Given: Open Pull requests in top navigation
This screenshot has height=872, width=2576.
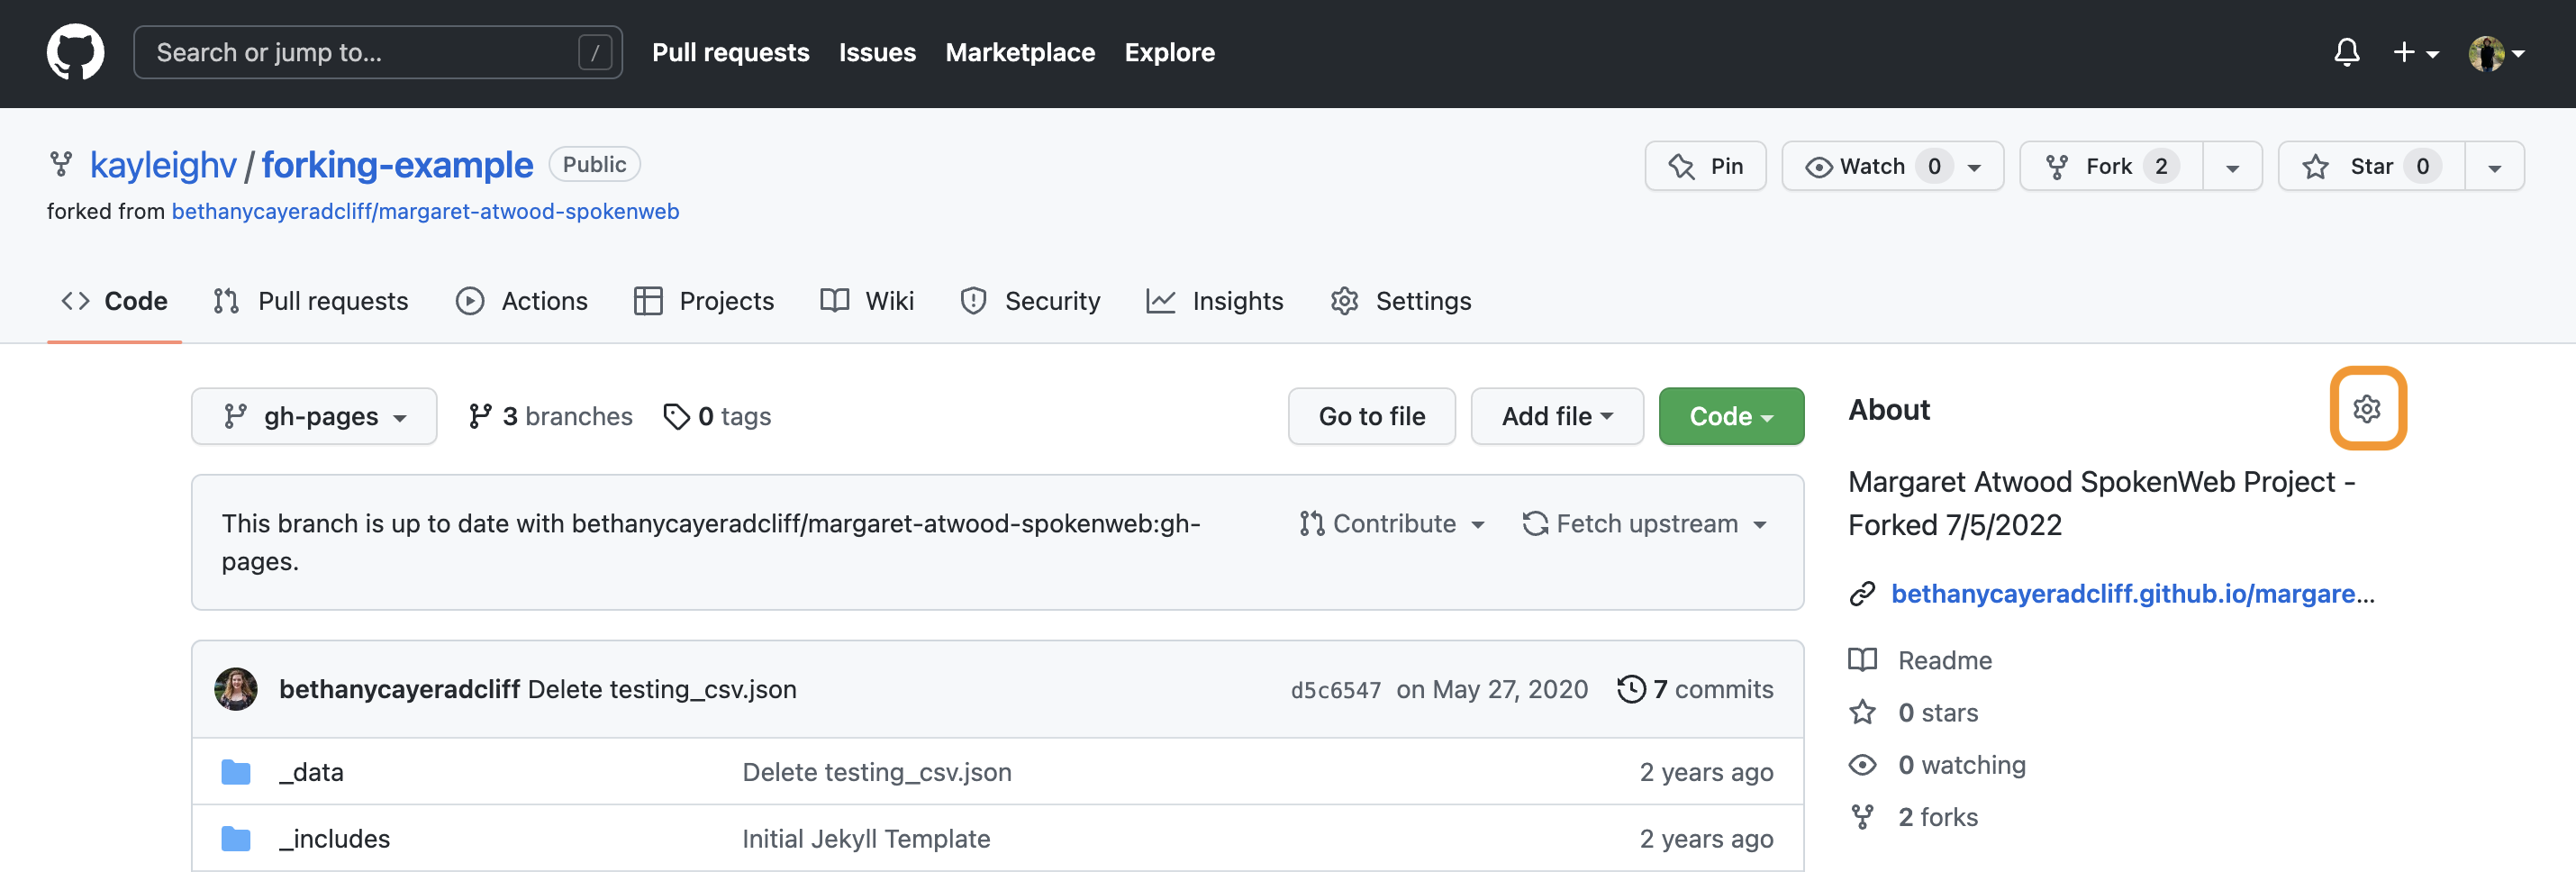Looking at the screenshot, I should tap(730, 52).
